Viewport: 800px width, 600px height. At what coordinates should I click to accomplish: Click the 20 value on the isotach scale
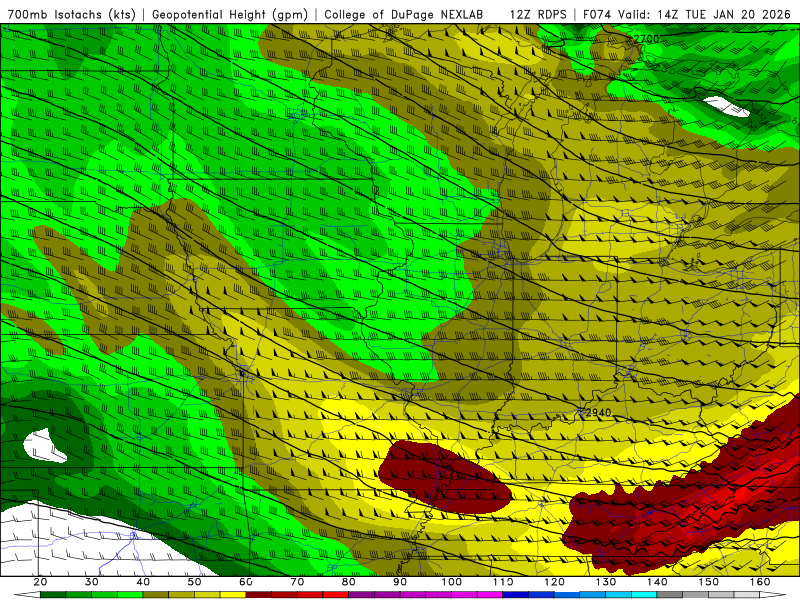(40, 582)
